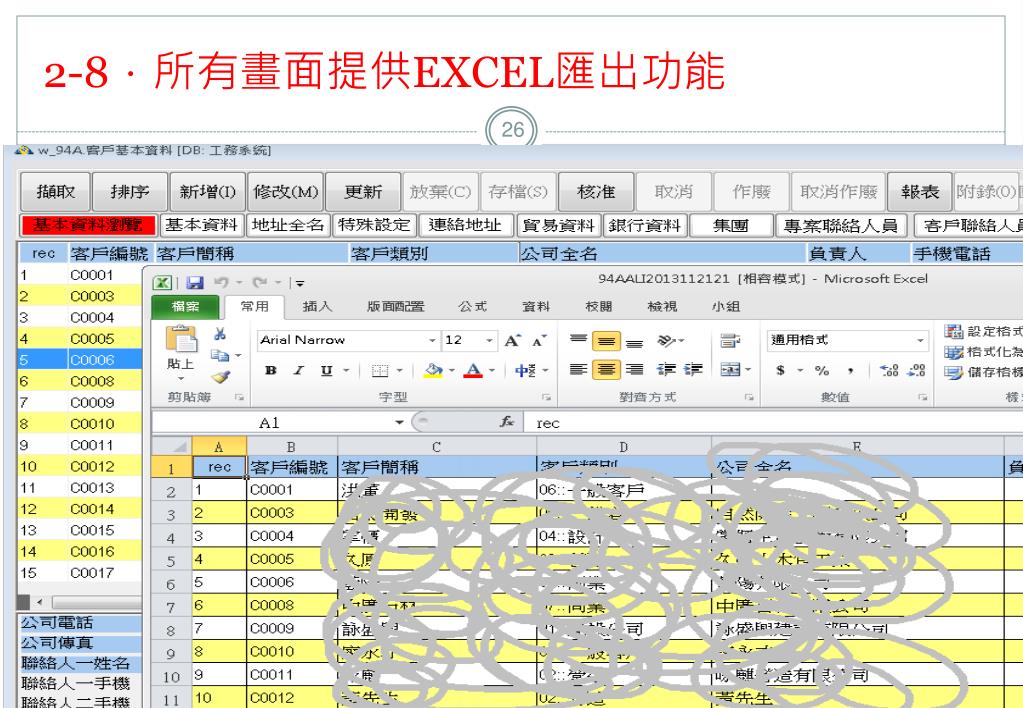Open the font group dialog launcher
1023x708 pixels.
coord(546,397)
